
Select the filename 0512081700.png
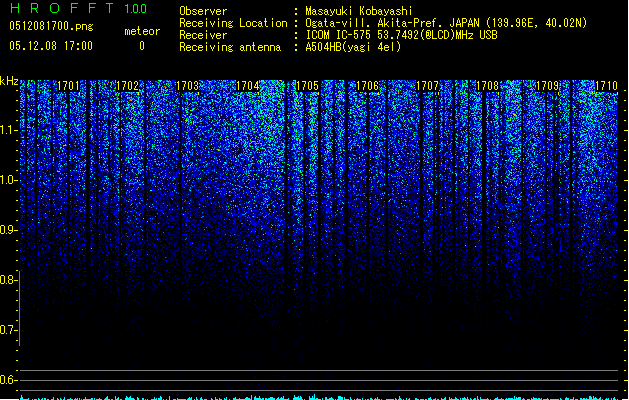point(51,26)
